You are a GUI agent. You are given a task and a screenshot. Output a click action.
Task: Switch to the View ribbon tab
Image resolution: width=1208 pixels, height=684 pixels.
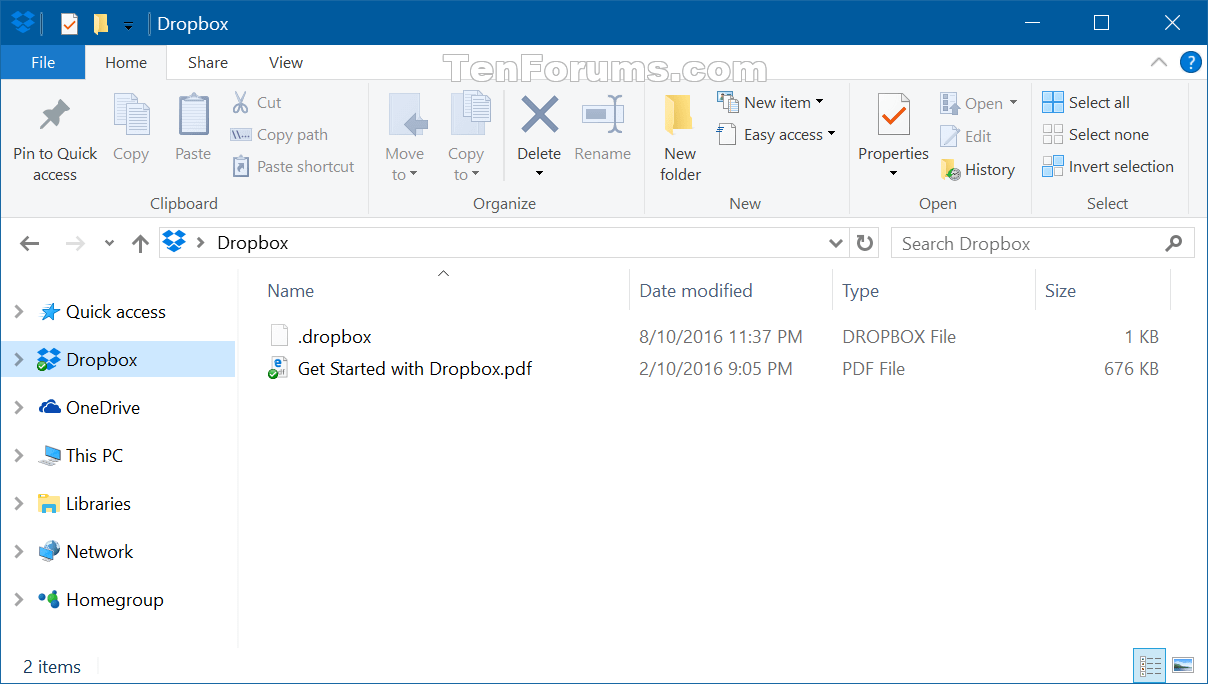[285, 62]
